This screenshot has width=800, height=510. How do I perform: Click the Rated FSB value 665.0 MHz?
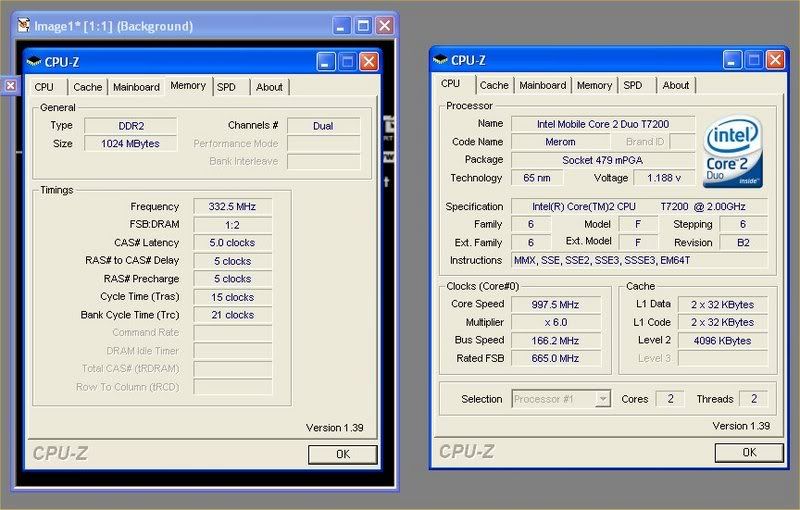point(556,359)
